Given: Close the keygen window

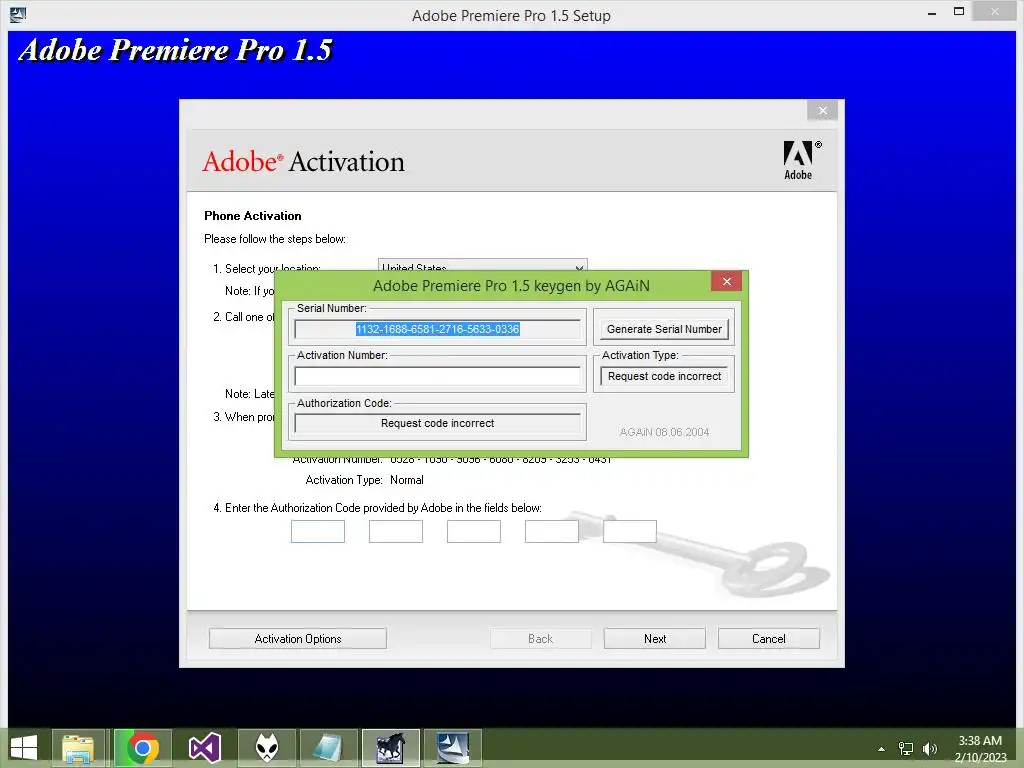Looking at the screenshot, I should point(726,281).
